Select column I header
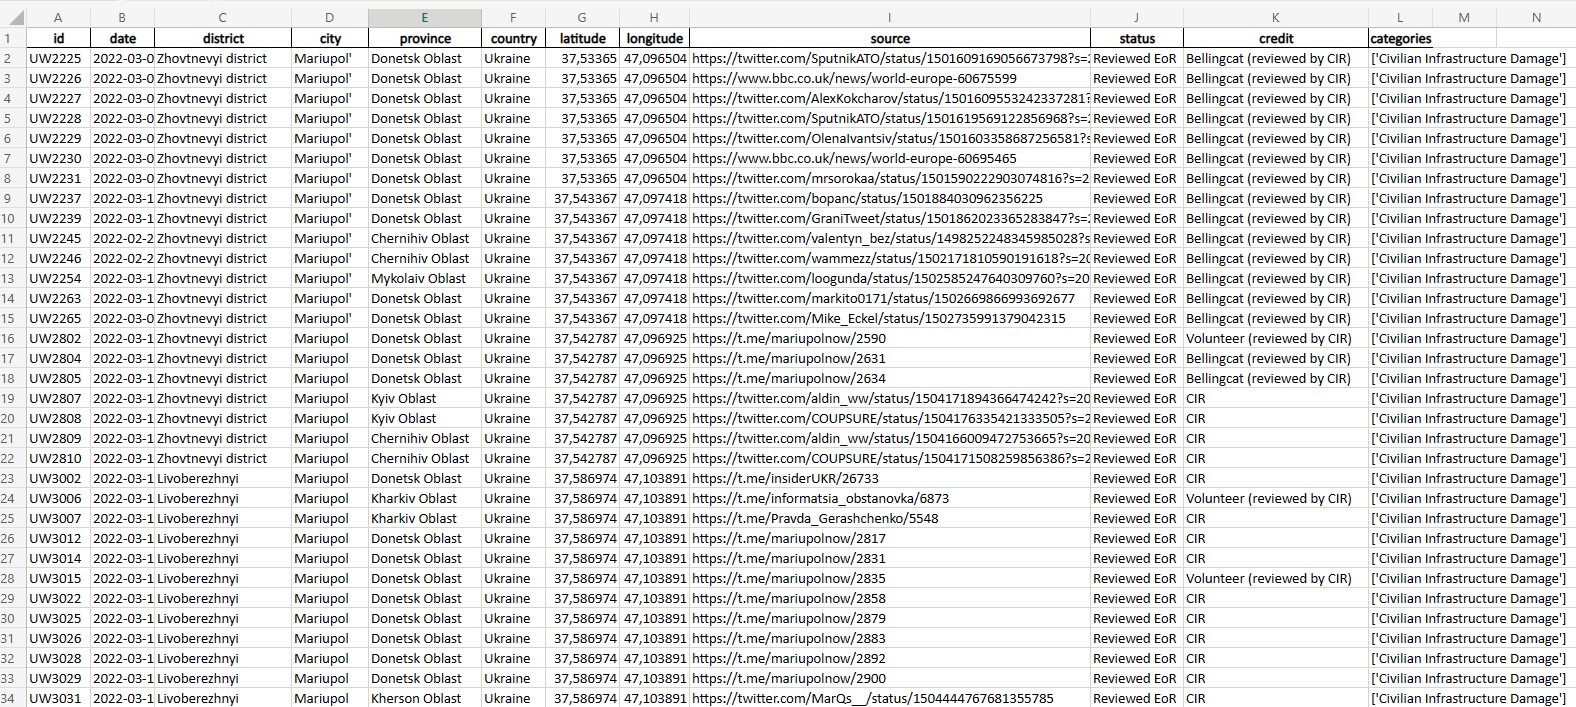This screenshot has width=1576, height=707. tap(890, 18)
